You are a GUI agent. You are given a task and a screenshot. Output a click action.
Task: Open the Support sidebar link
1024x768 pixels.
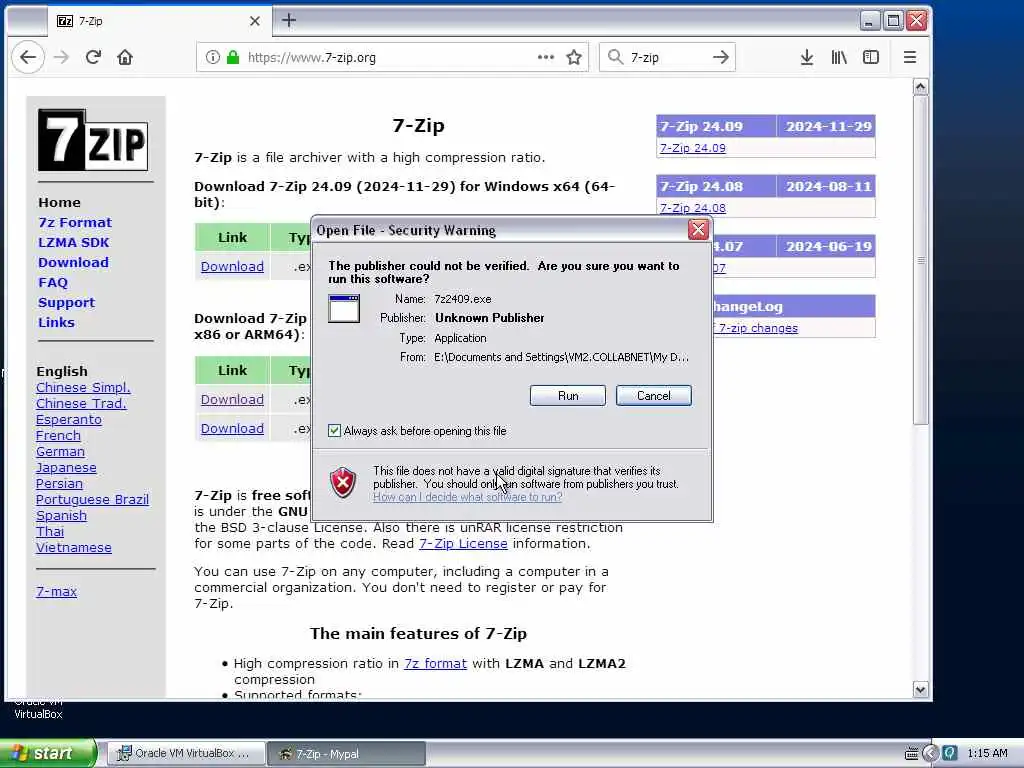pos(67,302)
